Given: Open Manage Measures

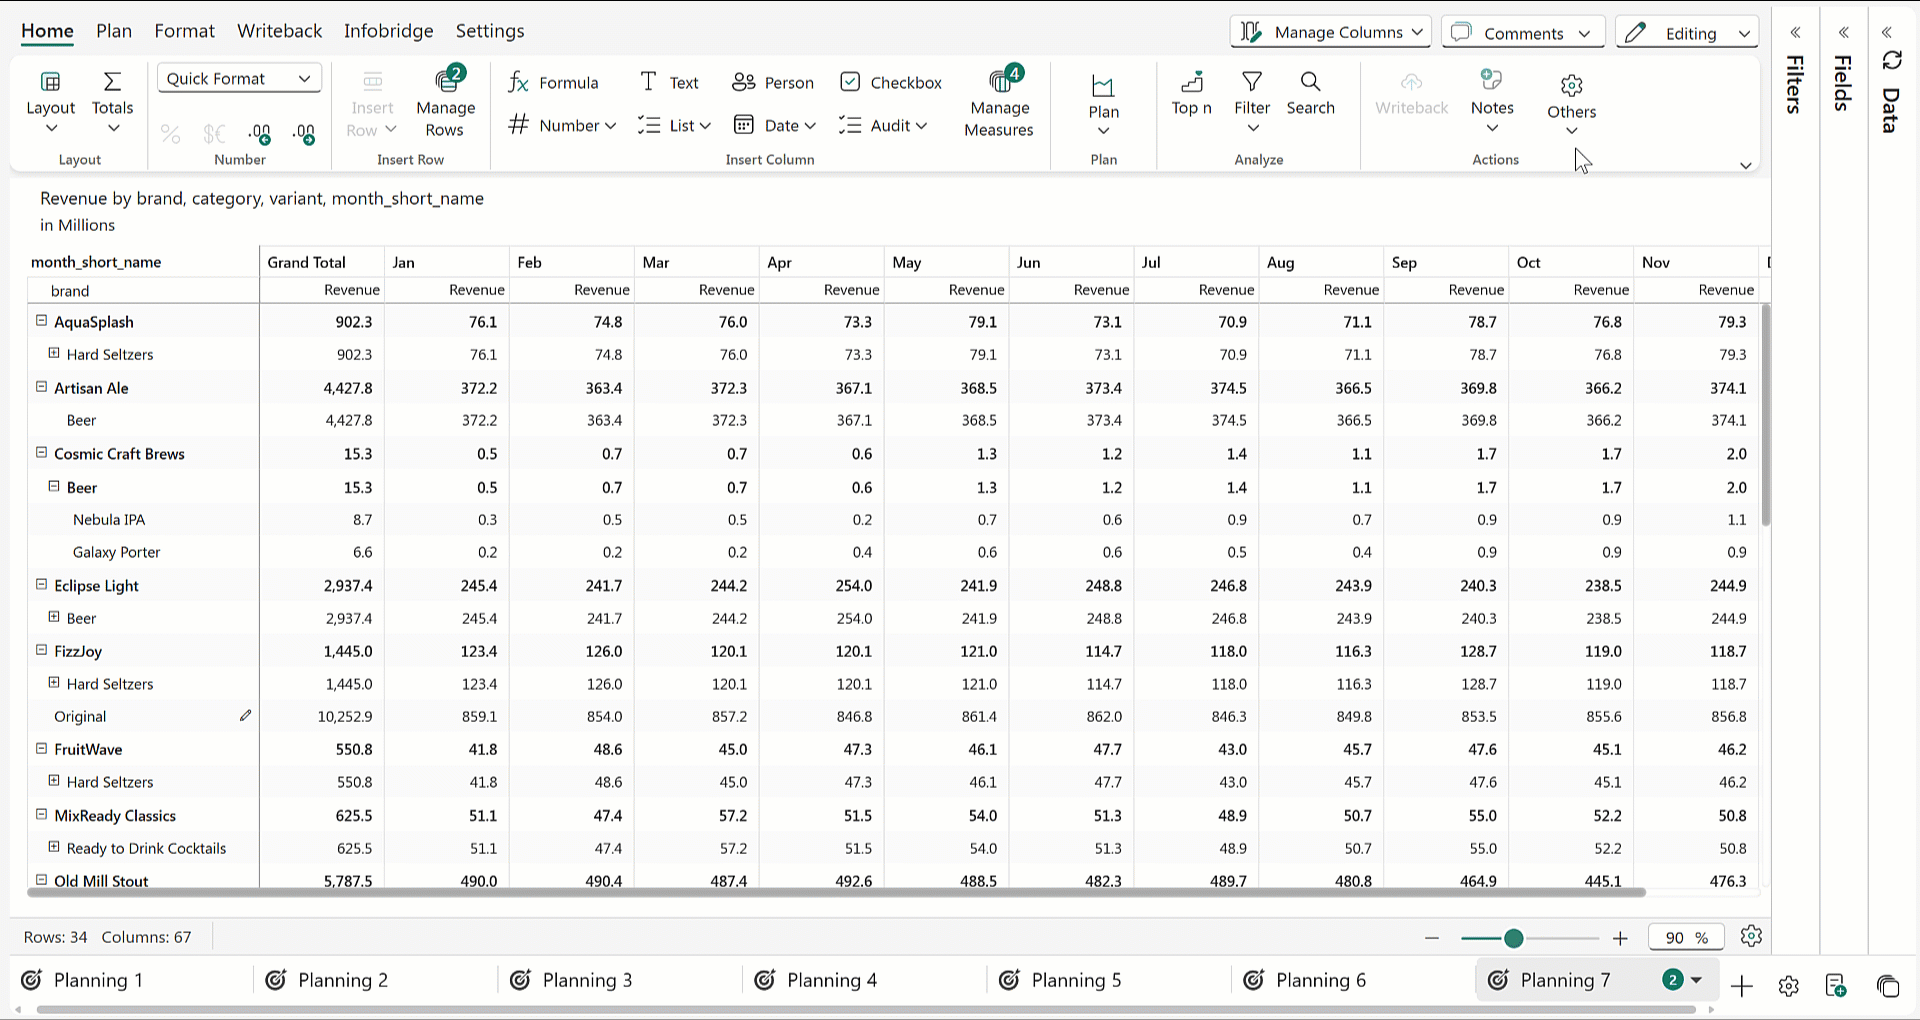Looking at the screenshot, I should 999,104.
